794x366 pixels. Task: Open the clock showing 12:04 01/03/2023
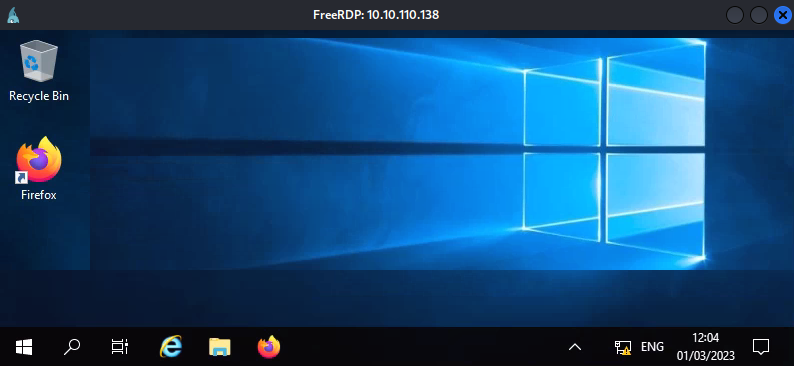[705, 347]
